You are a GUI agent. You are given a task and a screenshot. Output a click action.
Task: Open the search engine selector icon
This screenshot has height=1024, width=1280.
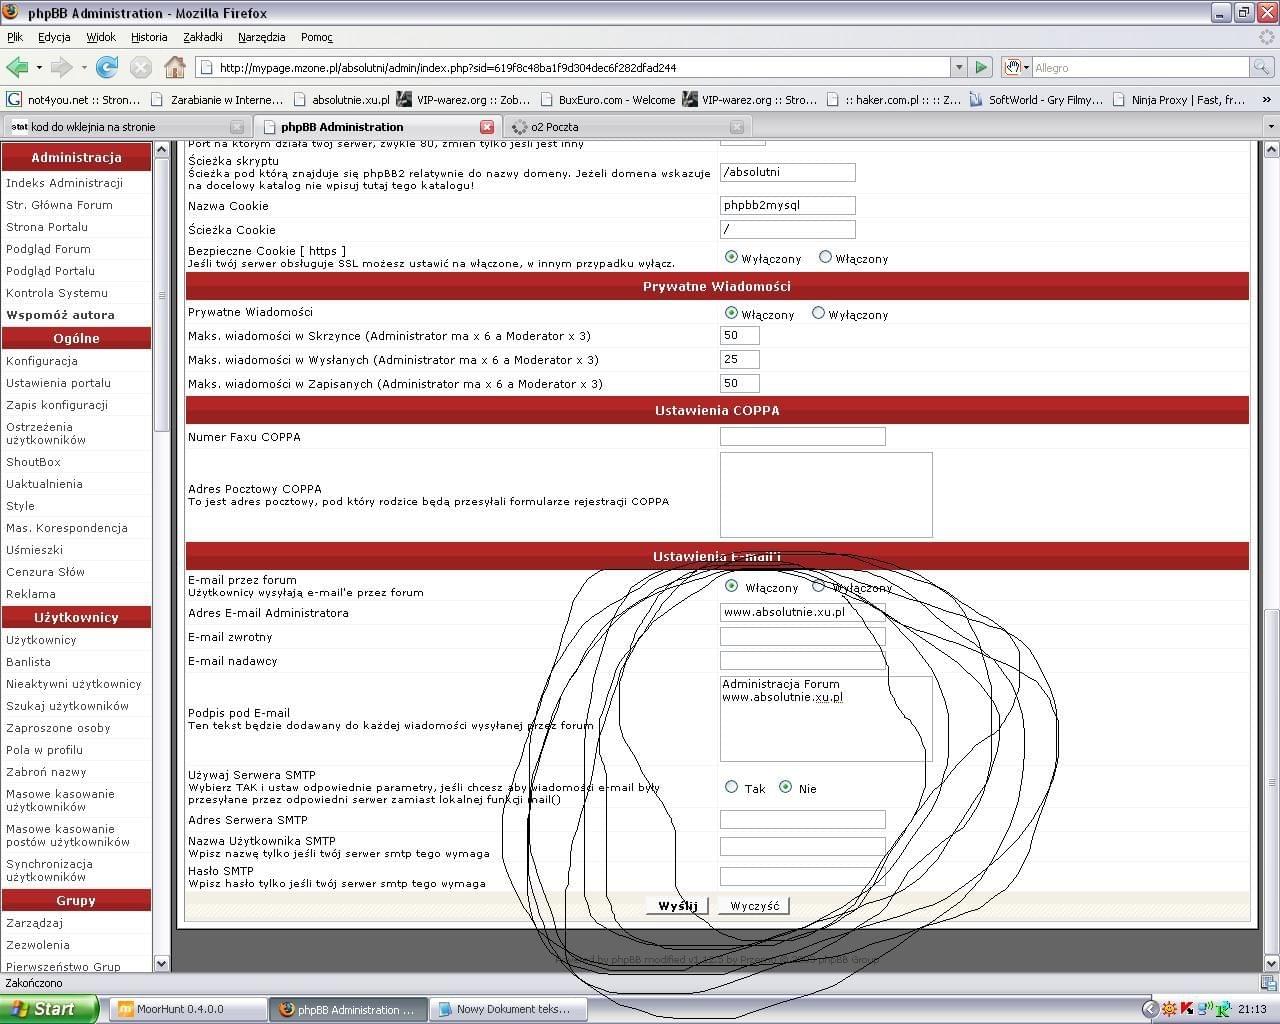[1016, 67]
